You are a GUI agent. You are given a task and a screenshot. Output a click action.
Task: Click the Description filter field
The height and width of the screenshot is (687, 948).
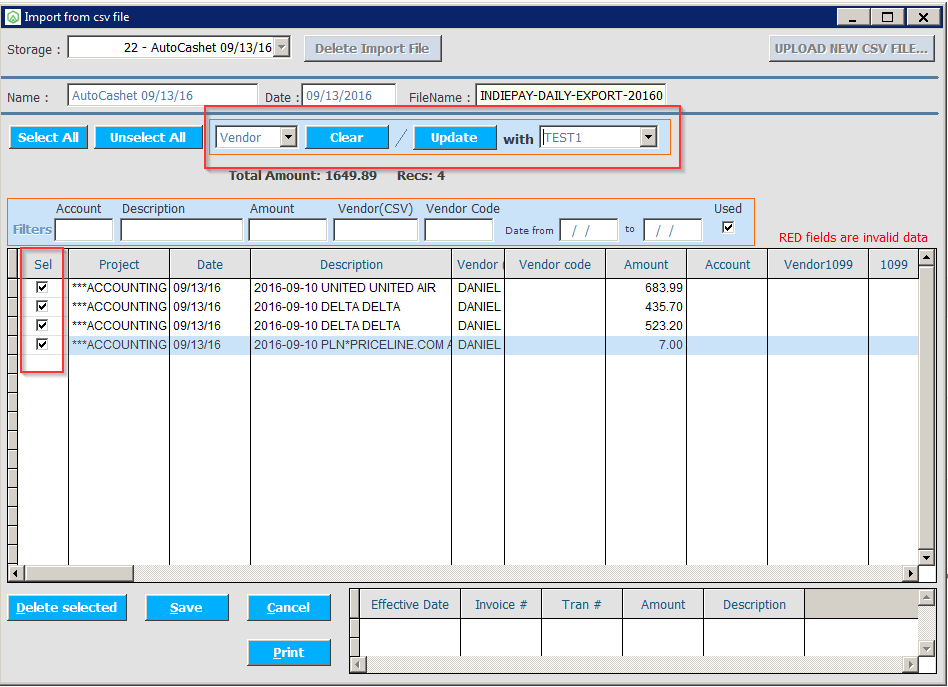[x=181, y=230]
